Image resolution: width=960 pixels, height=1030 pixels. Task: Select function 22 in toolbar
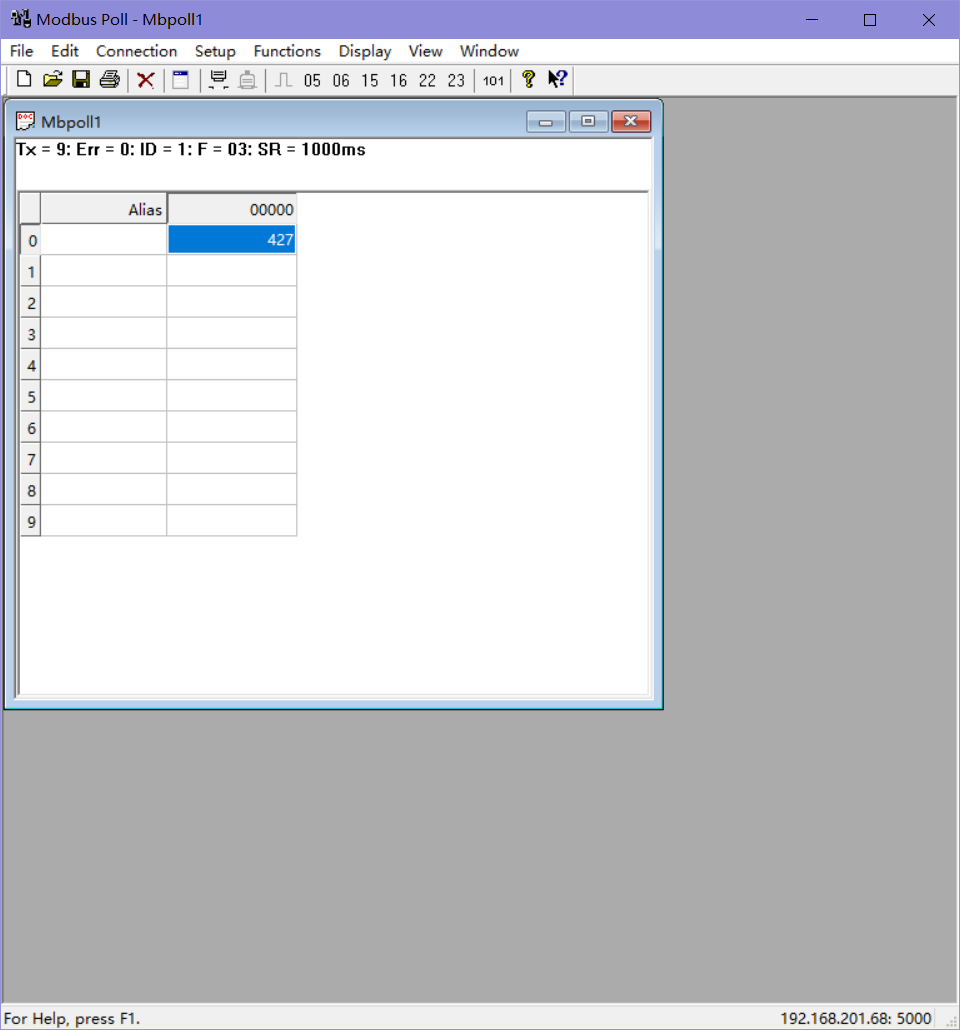coord(427,80)
